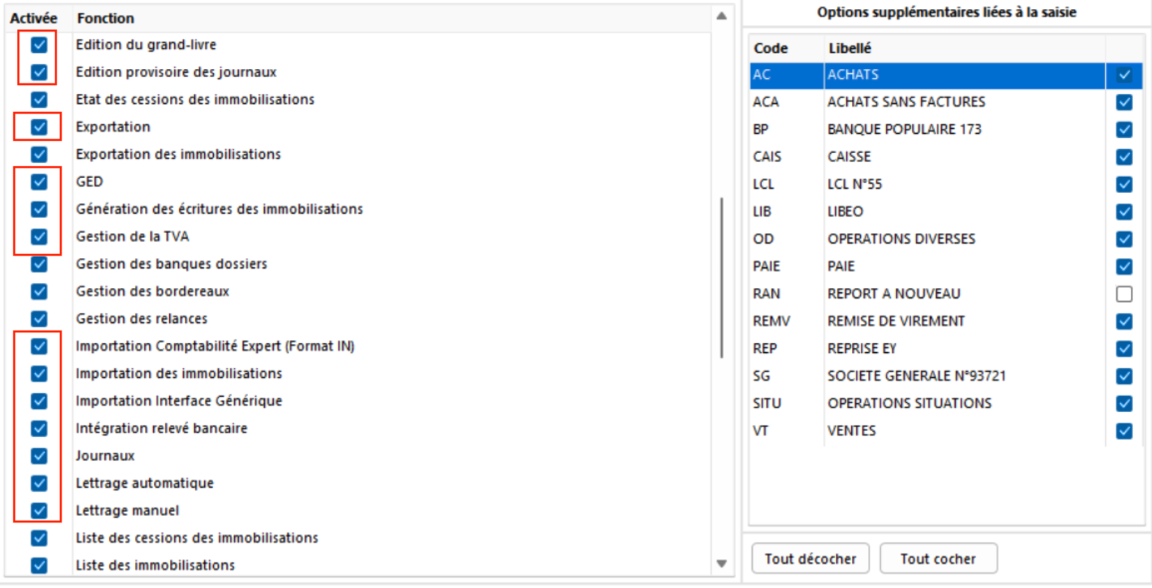Uncheck the PAIE journal option
The width and height of the screenshot is (1152, 588).
click(x=1124, y=267)
